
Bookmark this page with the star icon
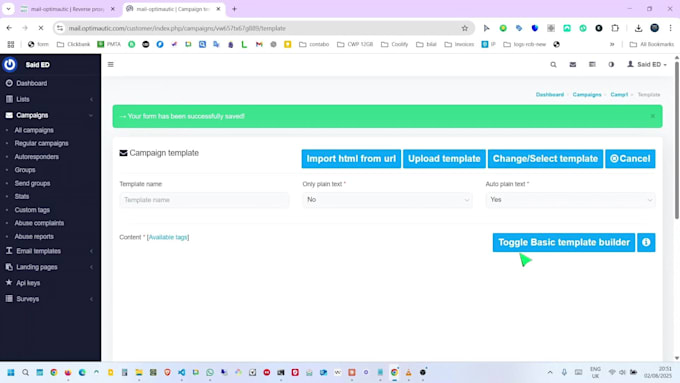(464, 28)
